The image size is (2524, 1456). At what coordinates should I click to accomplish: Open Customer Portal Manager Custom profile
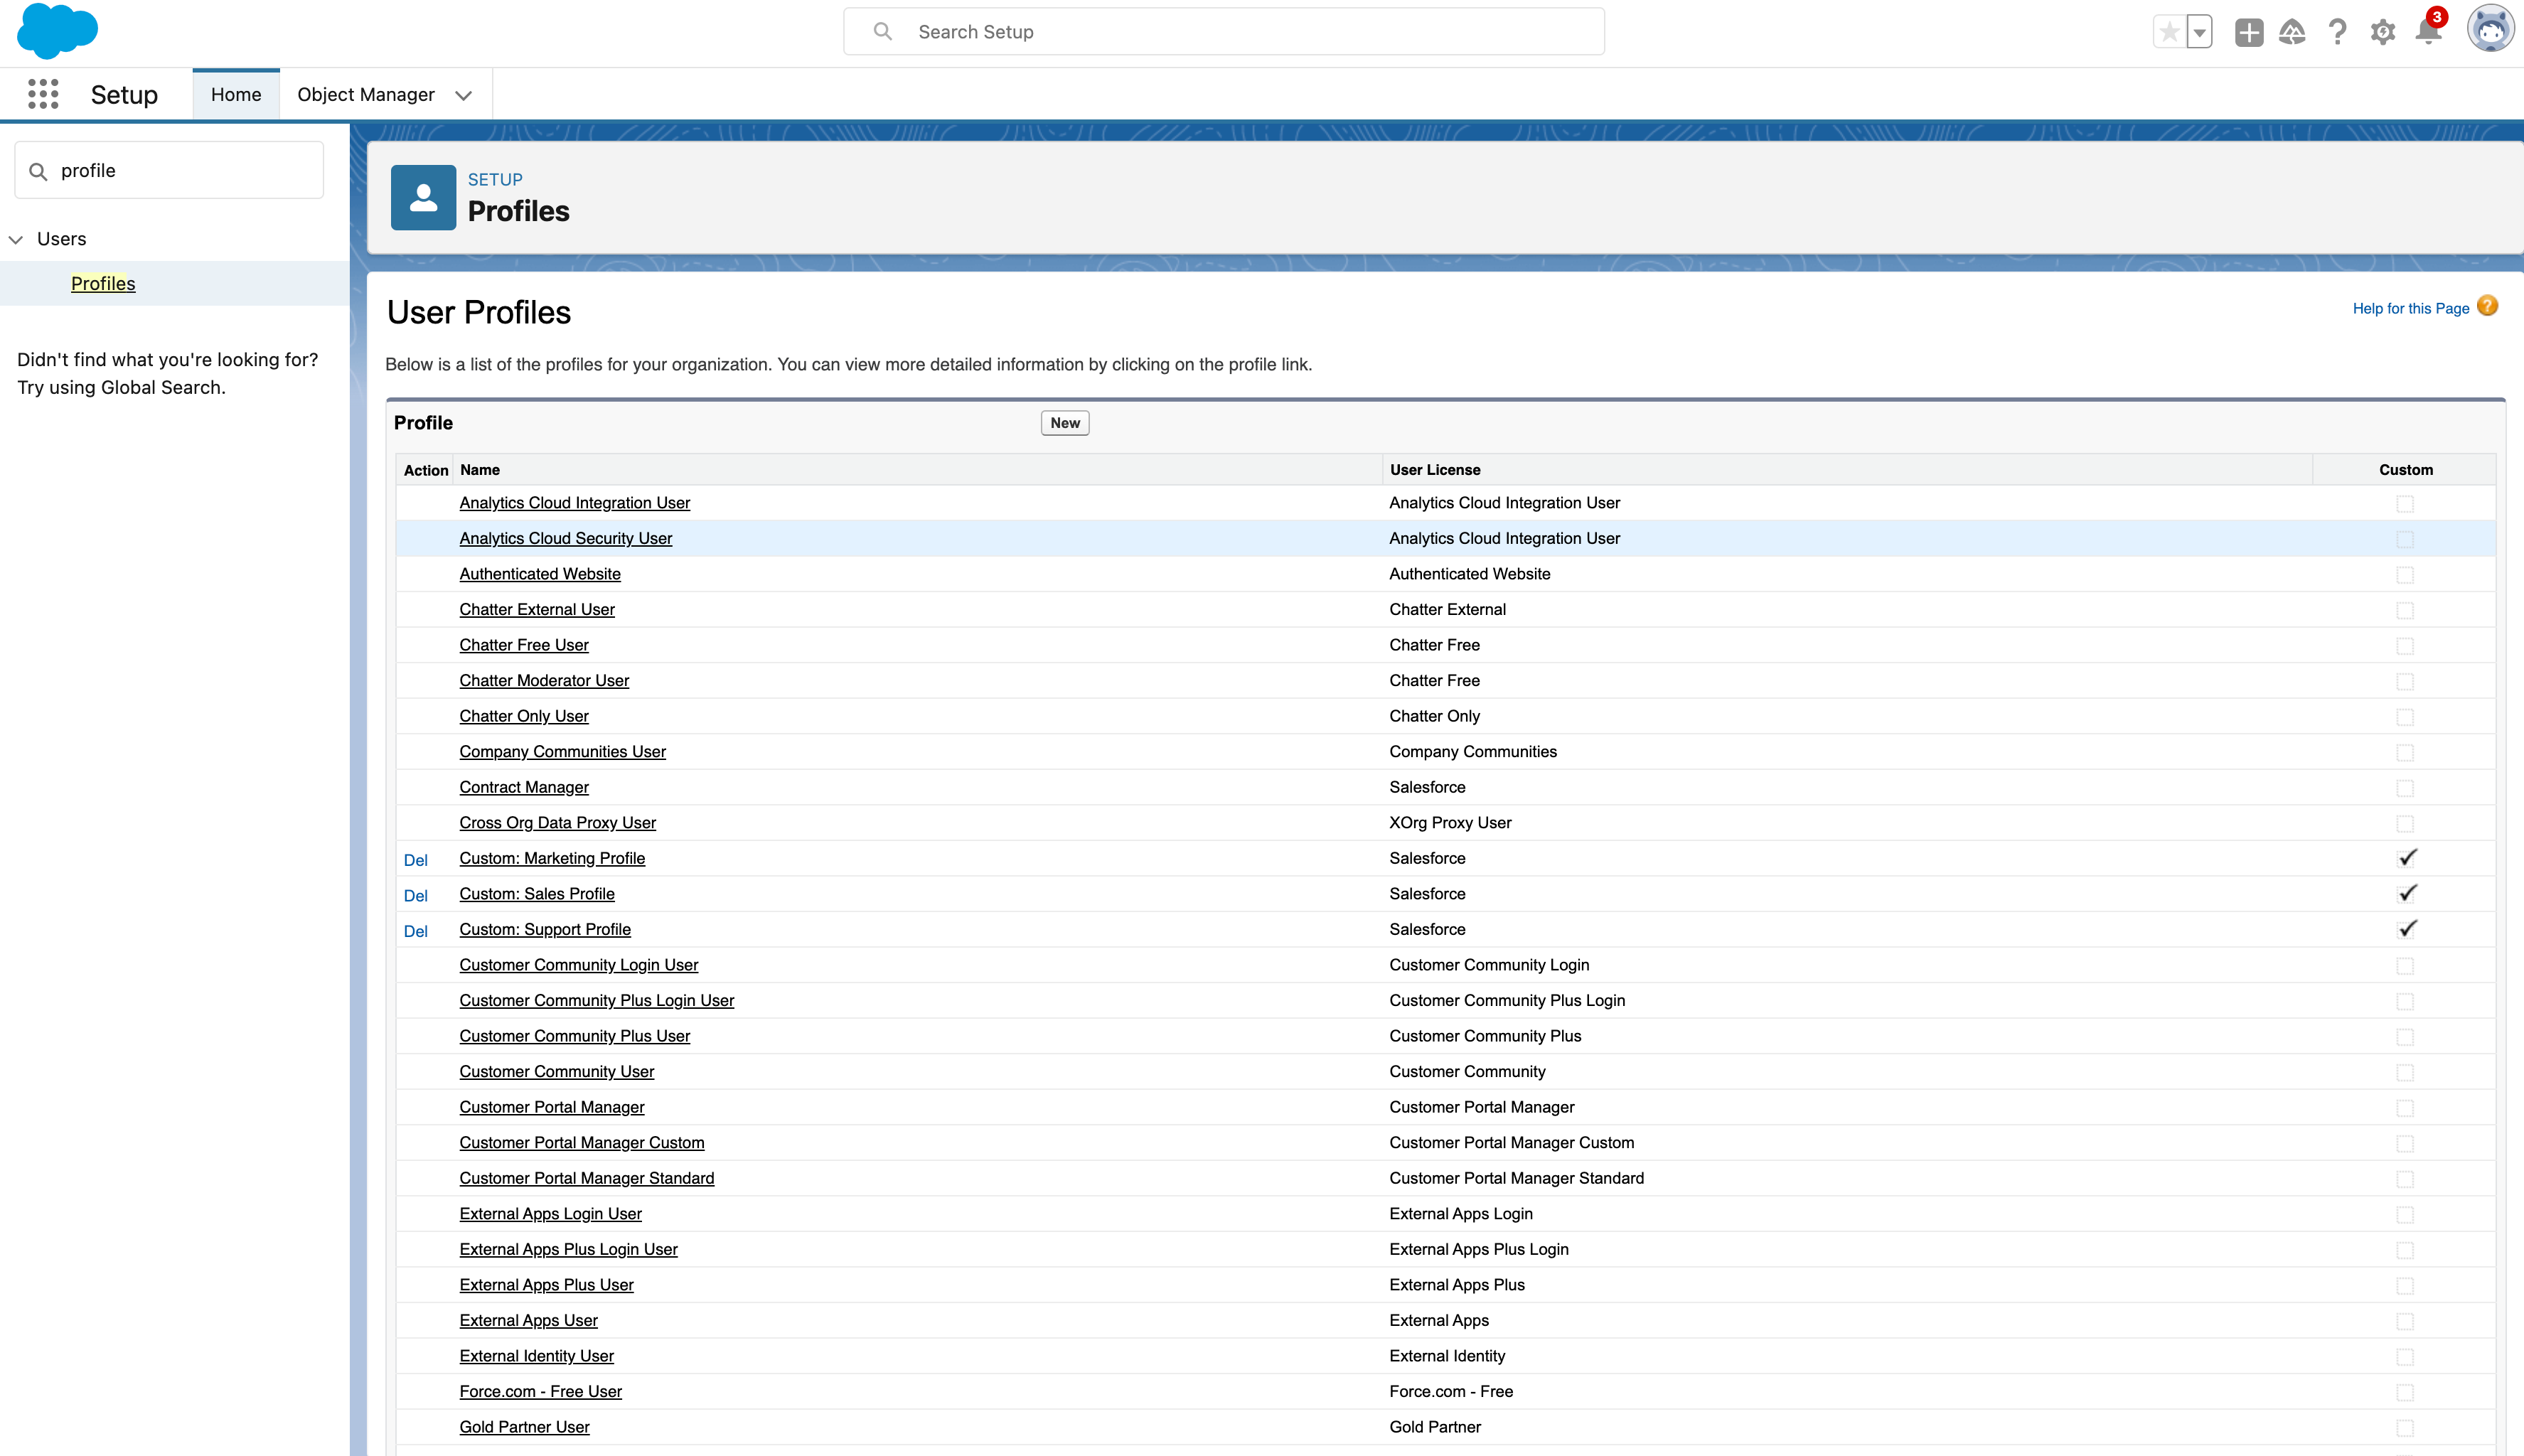(x=582, y=1142)
